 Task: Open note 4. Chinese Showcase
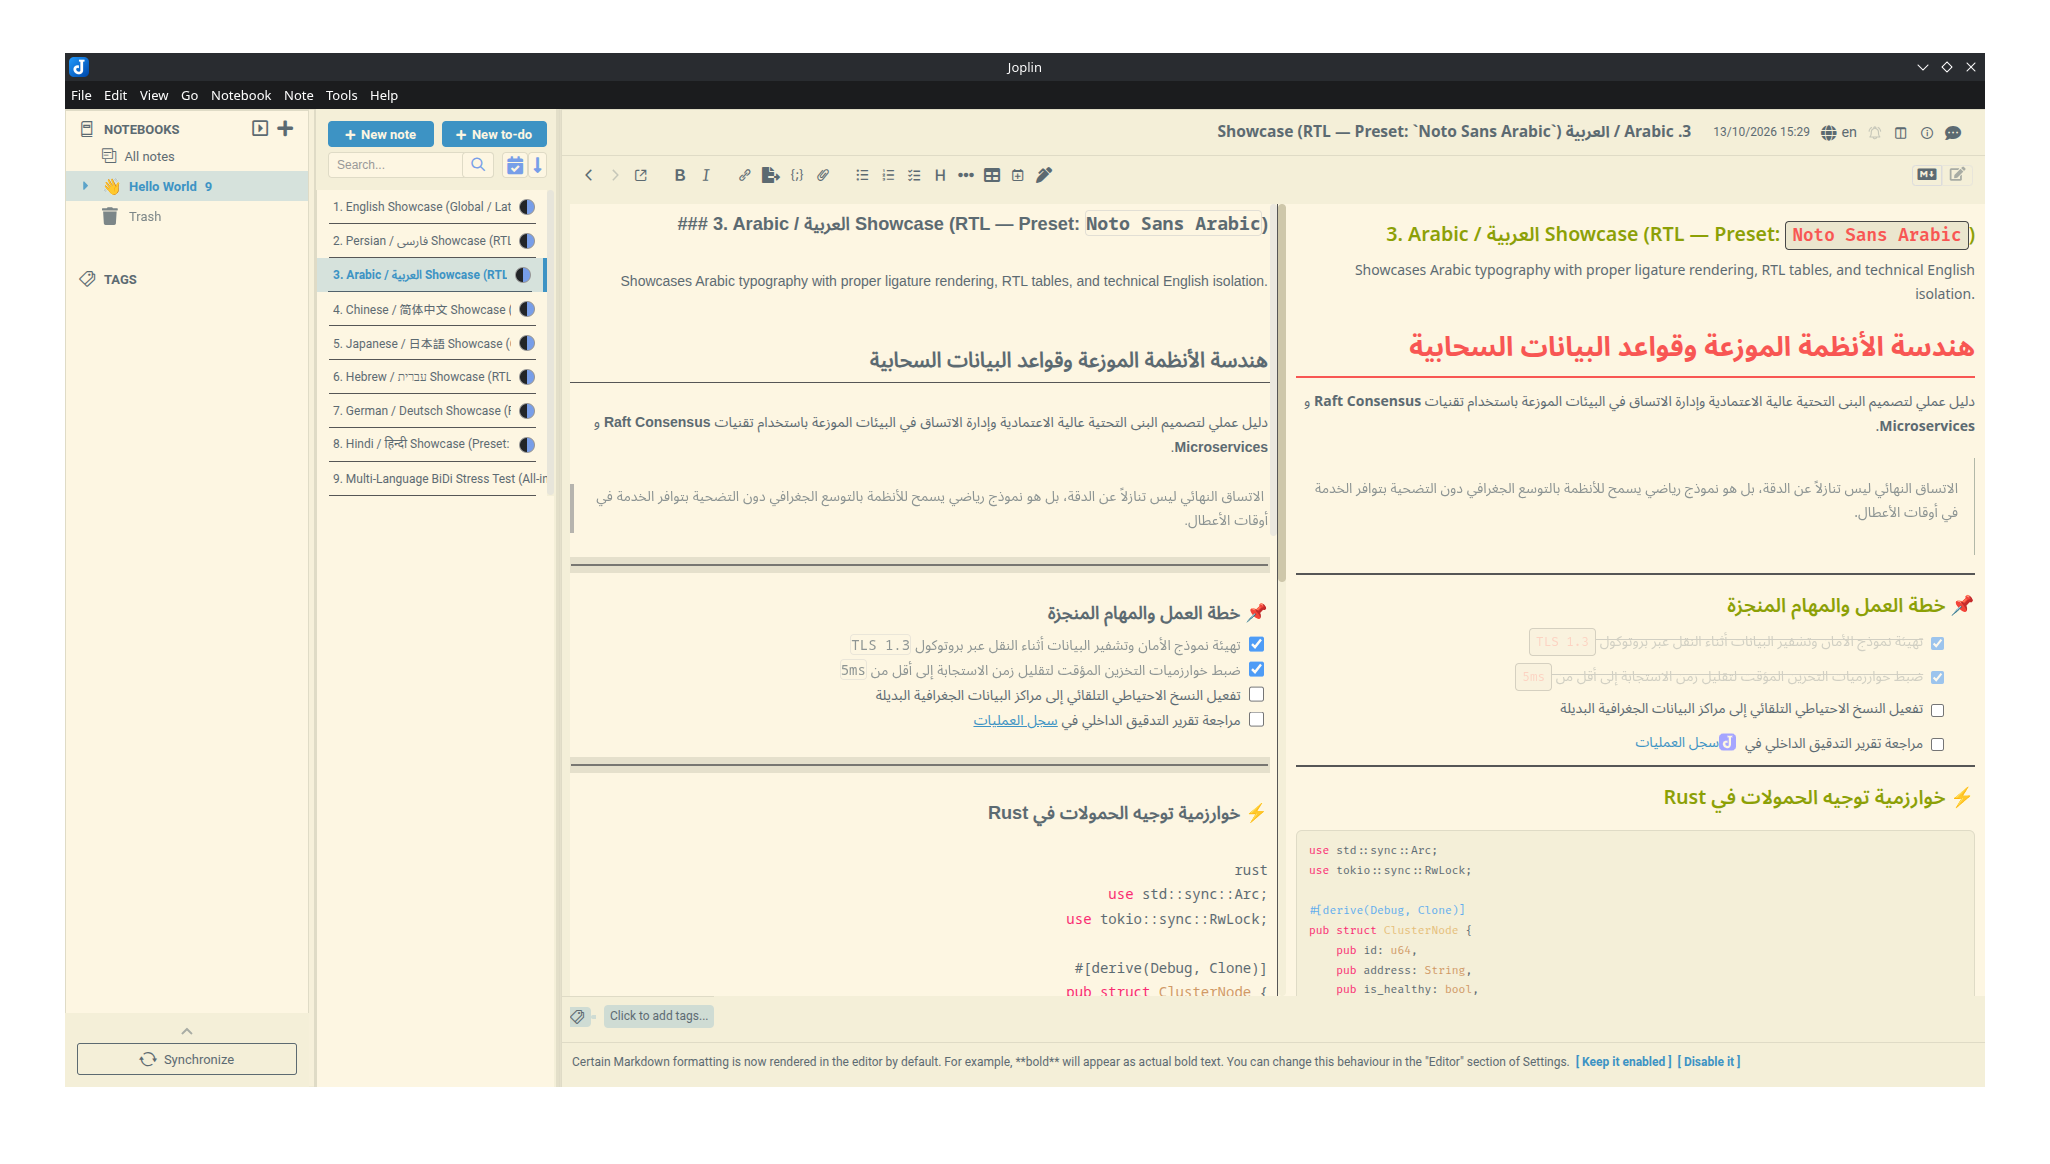point(432,310)
